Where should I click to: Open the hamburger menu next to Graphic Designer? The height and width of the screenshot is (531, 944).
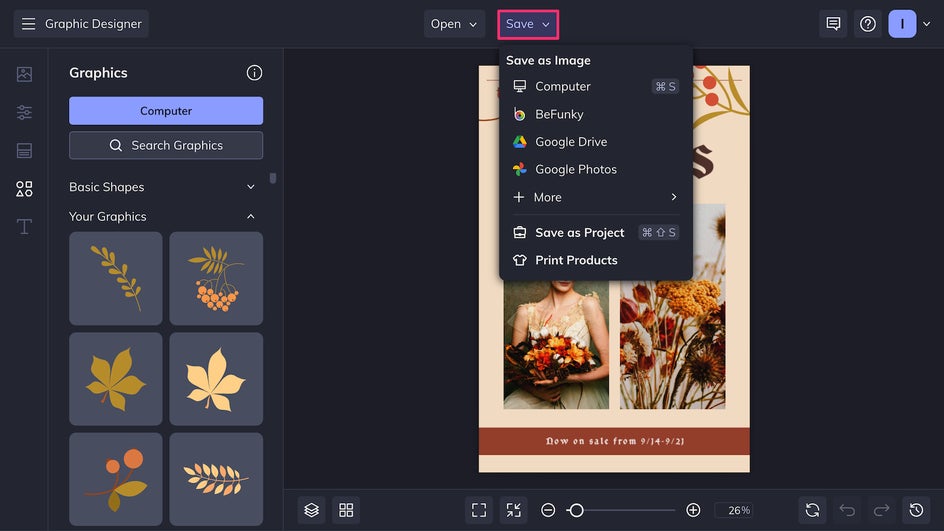click(x=28, y=24)
